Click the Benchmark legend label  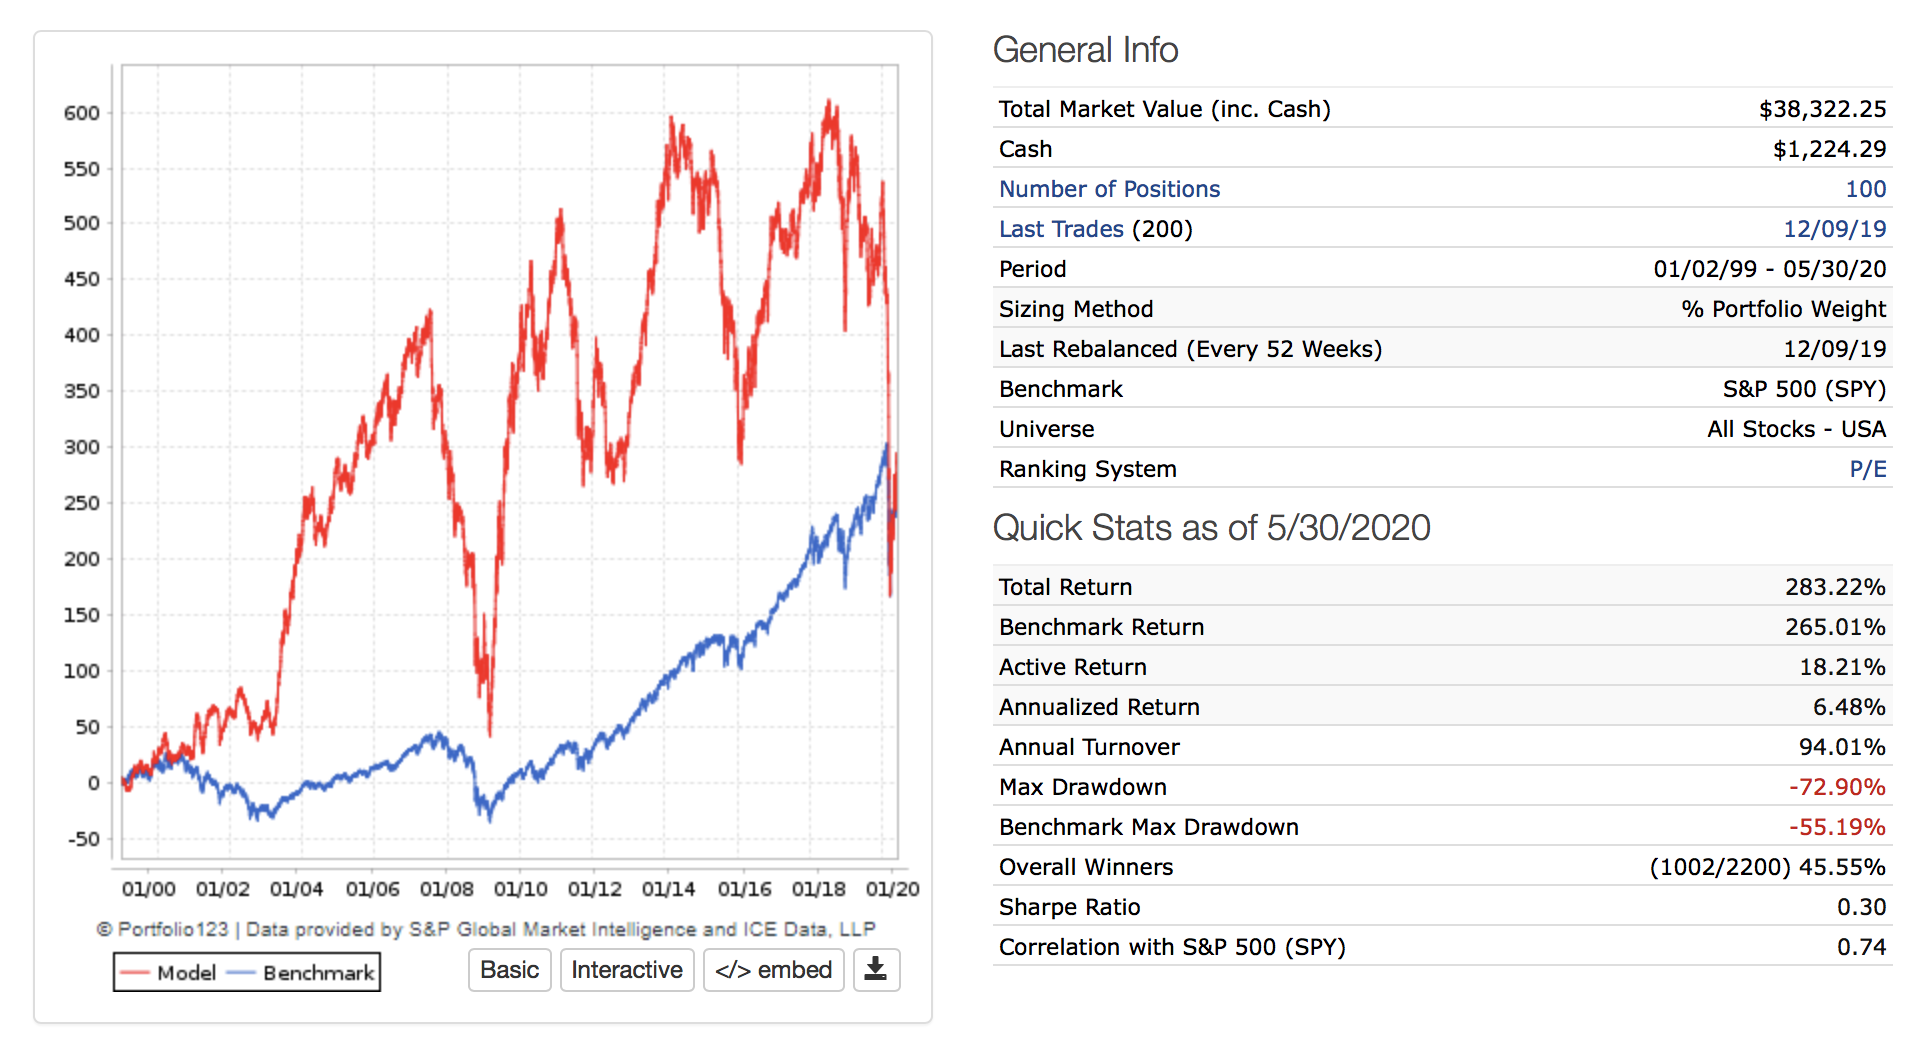(x=318, y=973)
